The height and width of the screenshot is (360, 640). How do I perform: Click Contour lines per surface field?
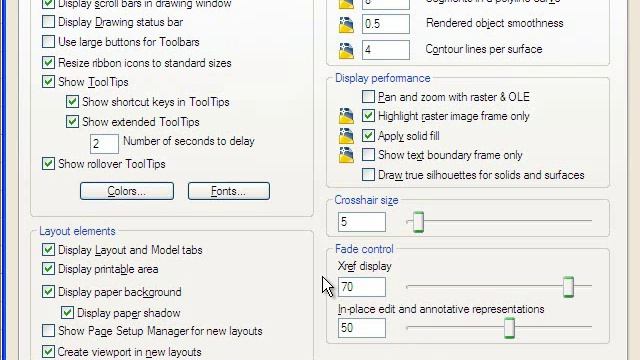[x=386, y=50]
